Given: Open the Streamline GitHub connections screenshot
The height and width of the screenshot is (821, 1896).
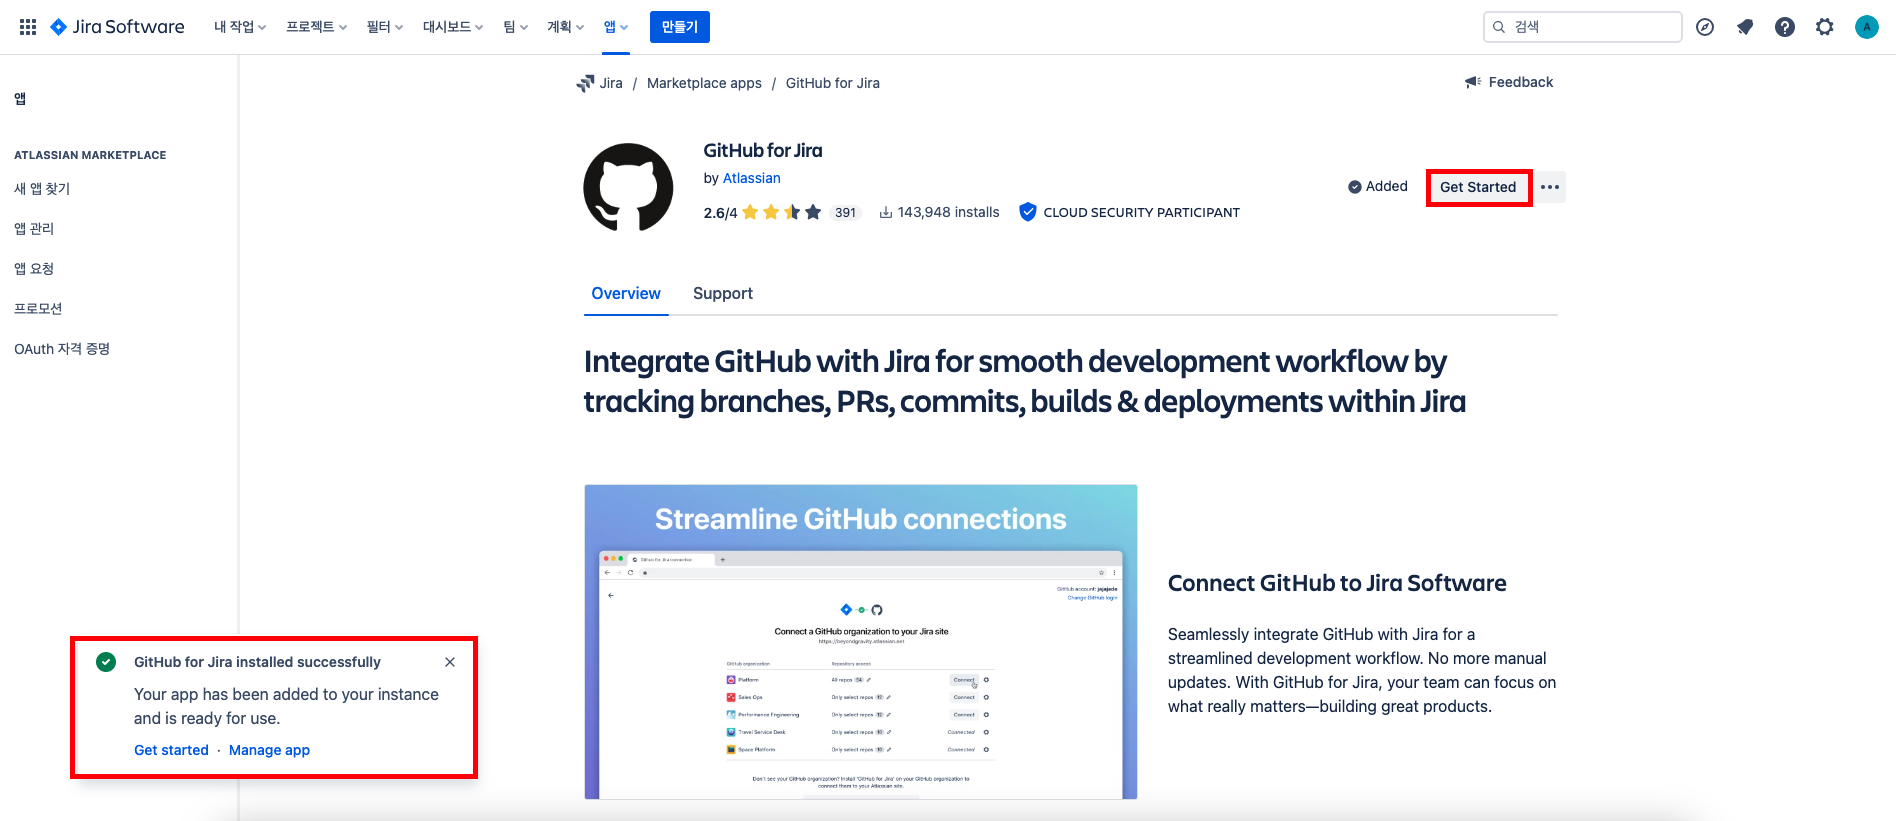Looking at the screenshot, I should [861, 642].
